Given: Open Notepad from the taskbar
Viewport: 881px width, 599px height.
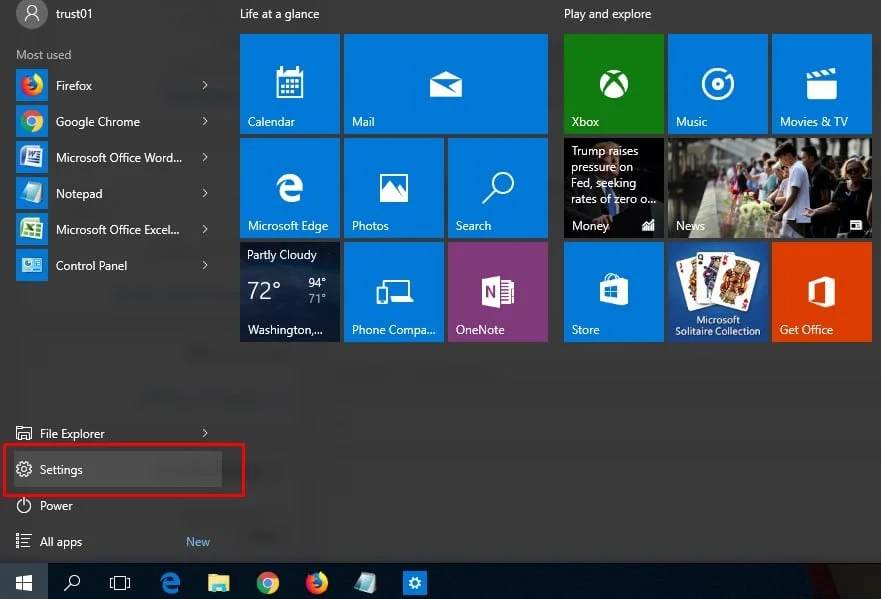Looking at the screenshot, I should coord(365,583).
